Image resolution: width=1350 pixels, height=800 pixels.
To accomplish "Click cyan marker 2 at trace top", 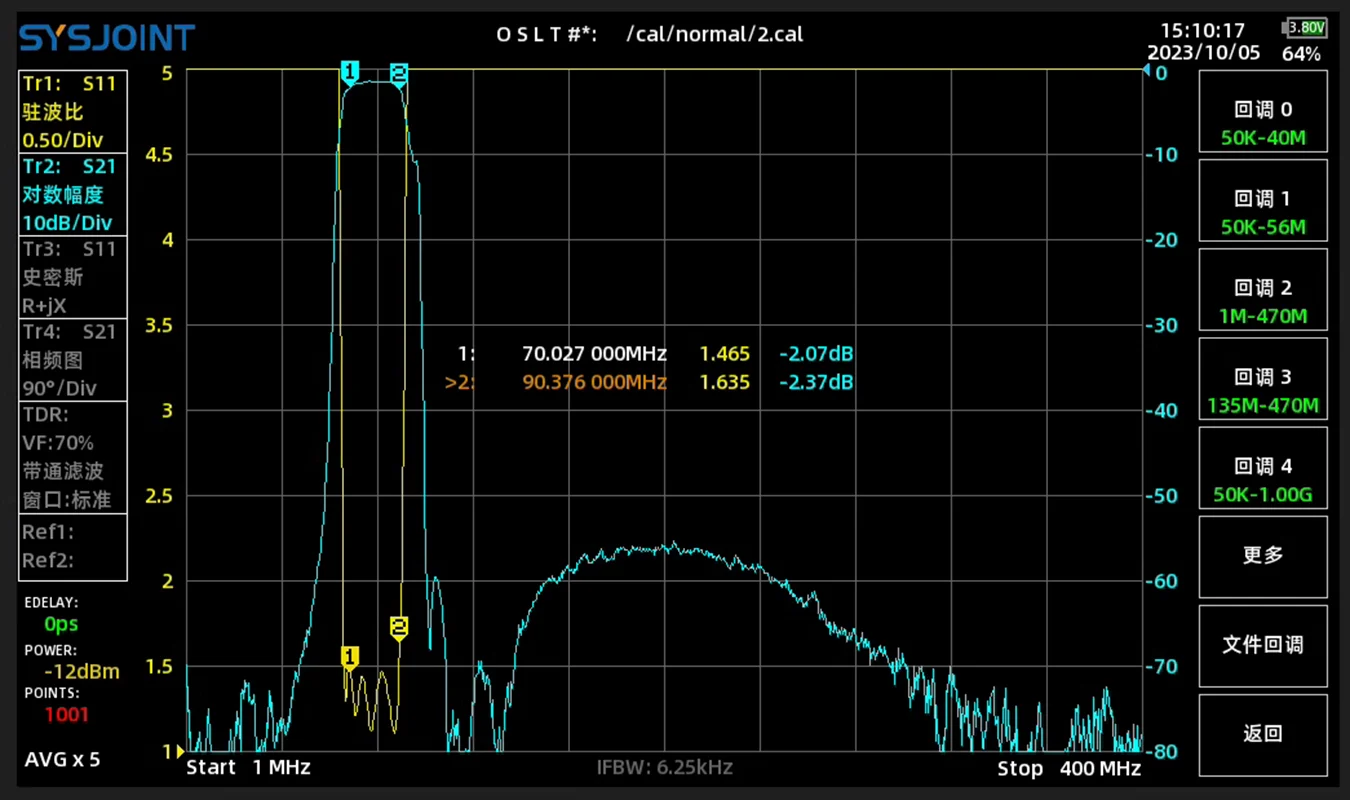I will pyautogui.click(x=399, y=73).
